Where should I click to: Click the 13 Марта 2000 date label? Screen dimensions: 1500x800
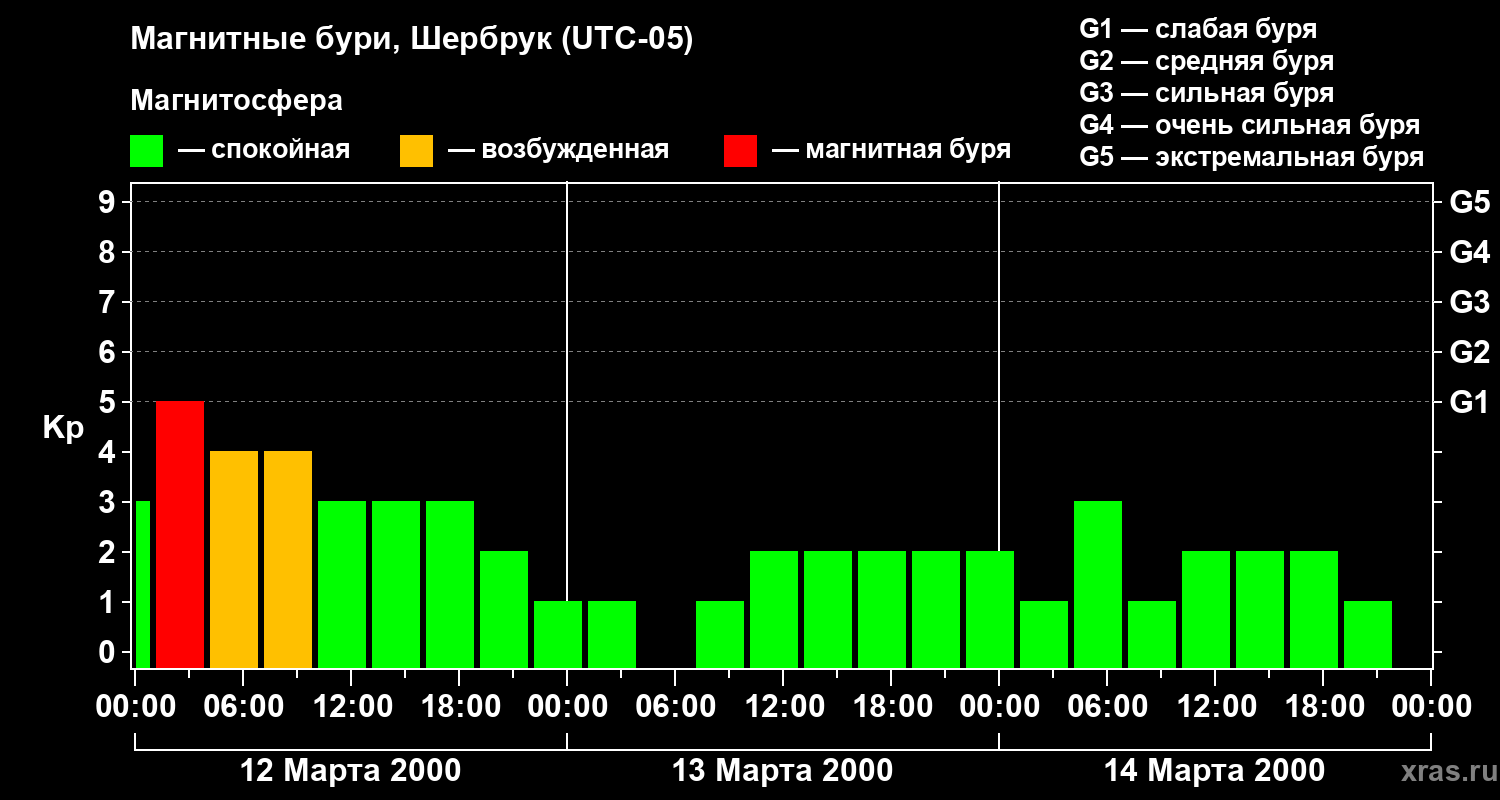point(782,771)
